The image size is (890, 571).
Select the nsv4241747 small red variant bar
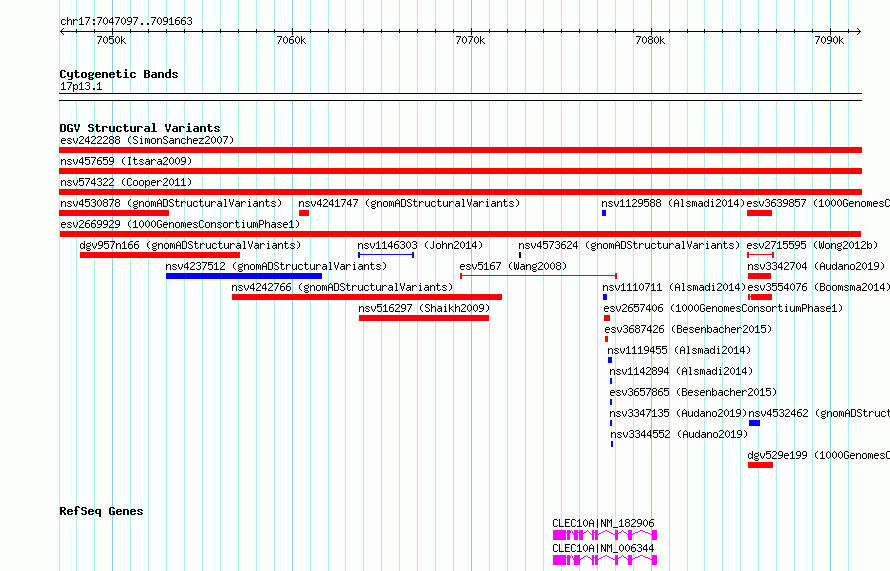pos(304,213)
